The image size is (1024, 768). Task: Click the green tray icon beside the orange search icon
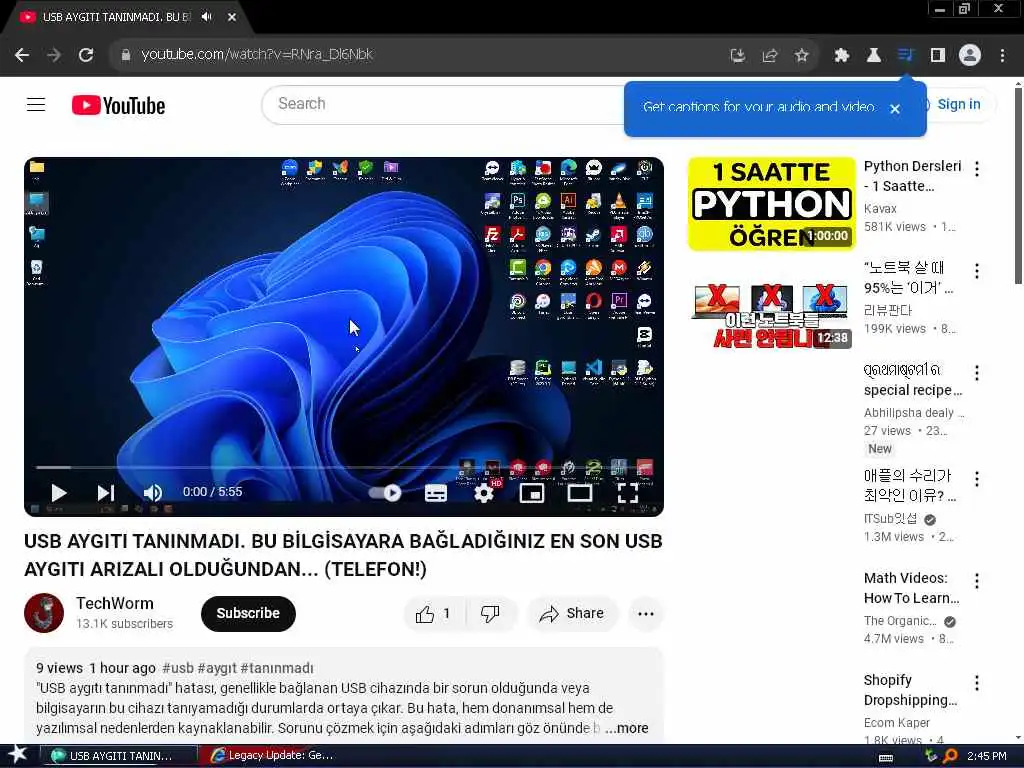tap(932, 756)
